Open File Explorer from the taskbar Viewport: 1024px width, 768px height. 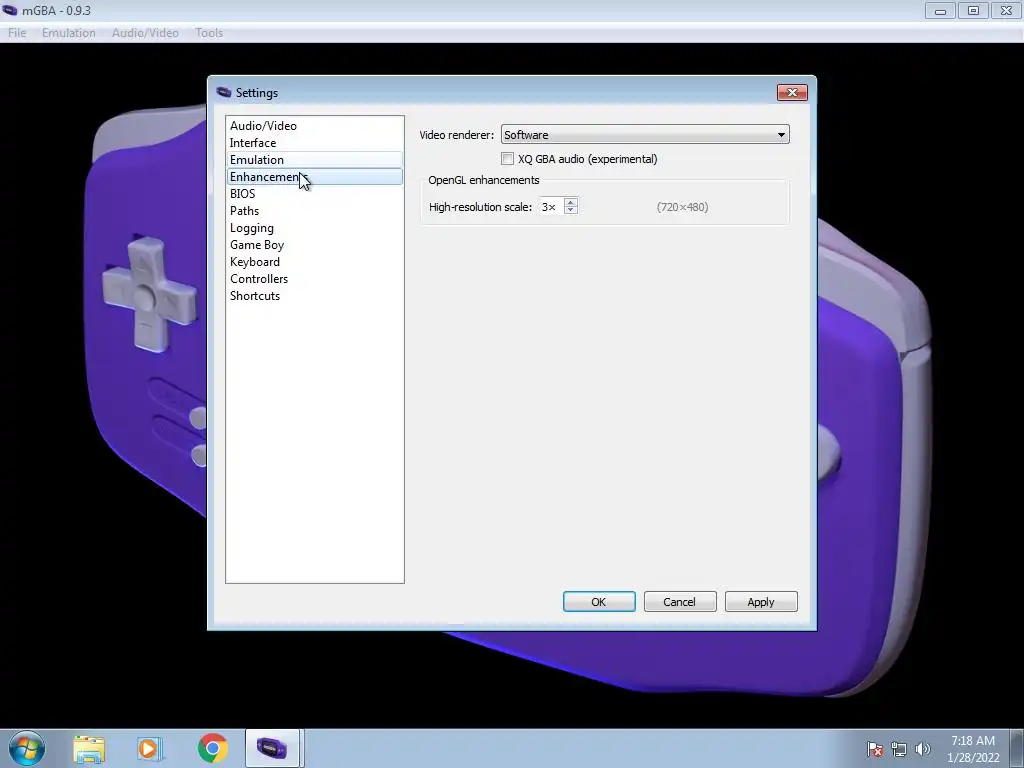[89, 749]
